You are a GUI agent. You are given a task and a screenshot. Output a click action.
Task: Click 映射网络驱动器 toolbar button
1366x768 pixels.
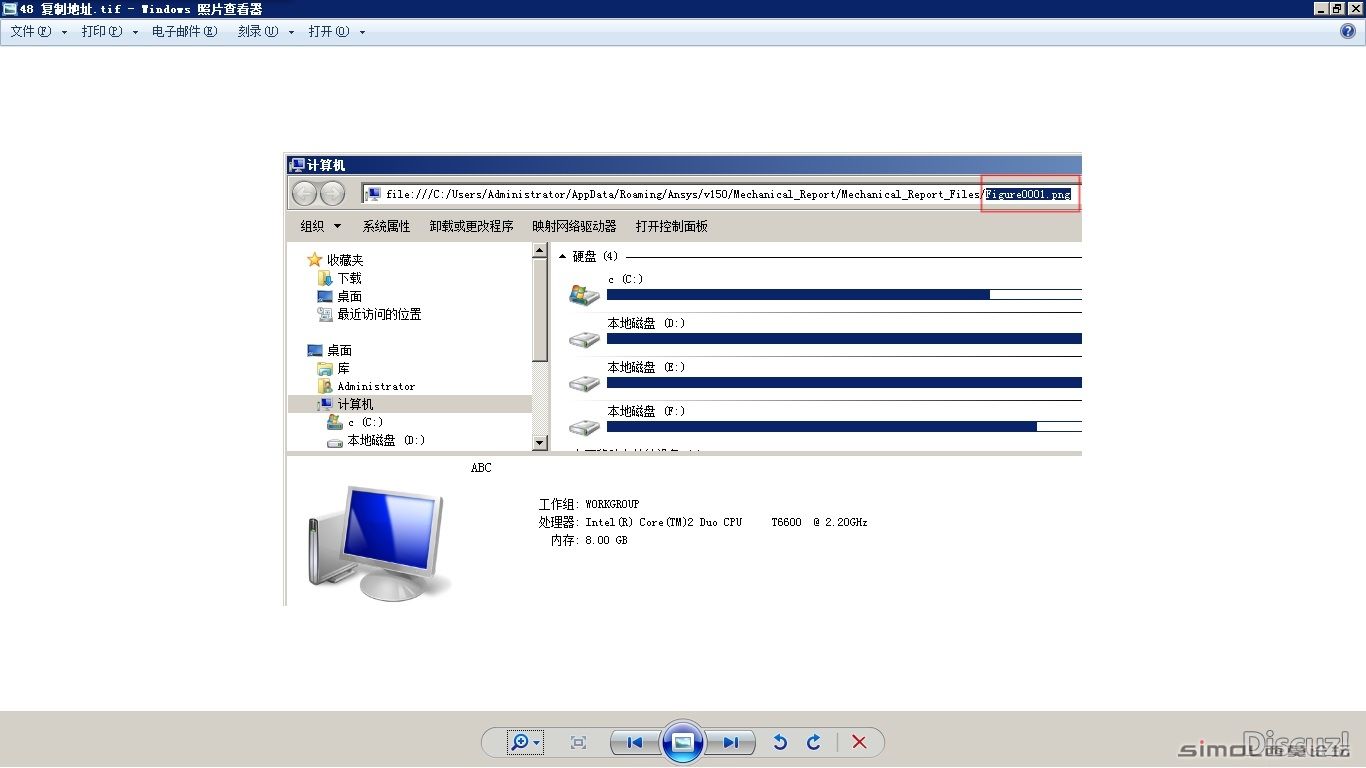point(574,227)
